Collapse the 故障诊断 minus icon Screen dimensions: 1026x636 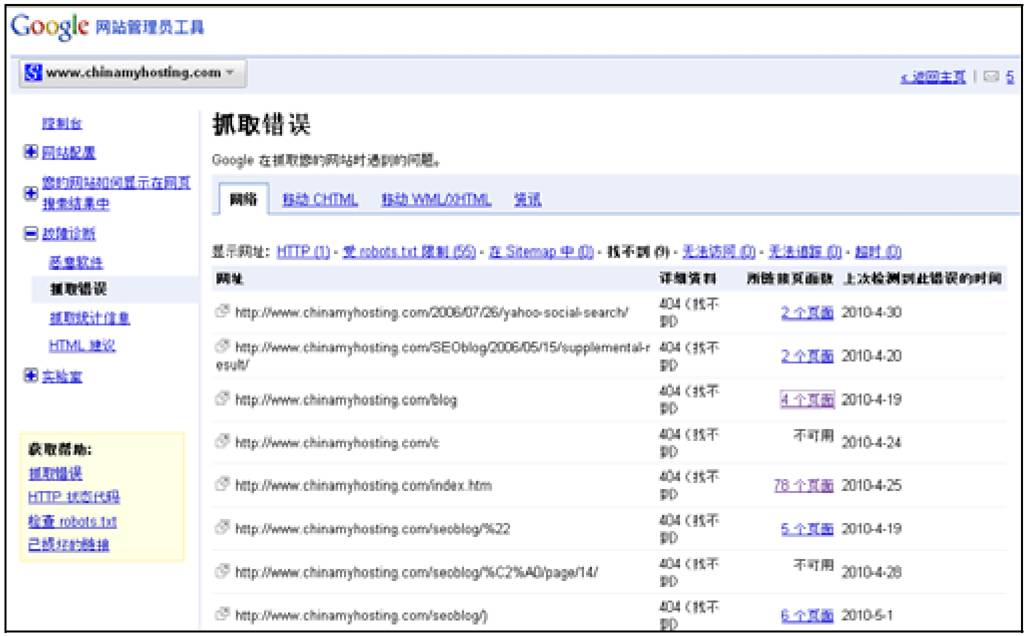[30, 233]
